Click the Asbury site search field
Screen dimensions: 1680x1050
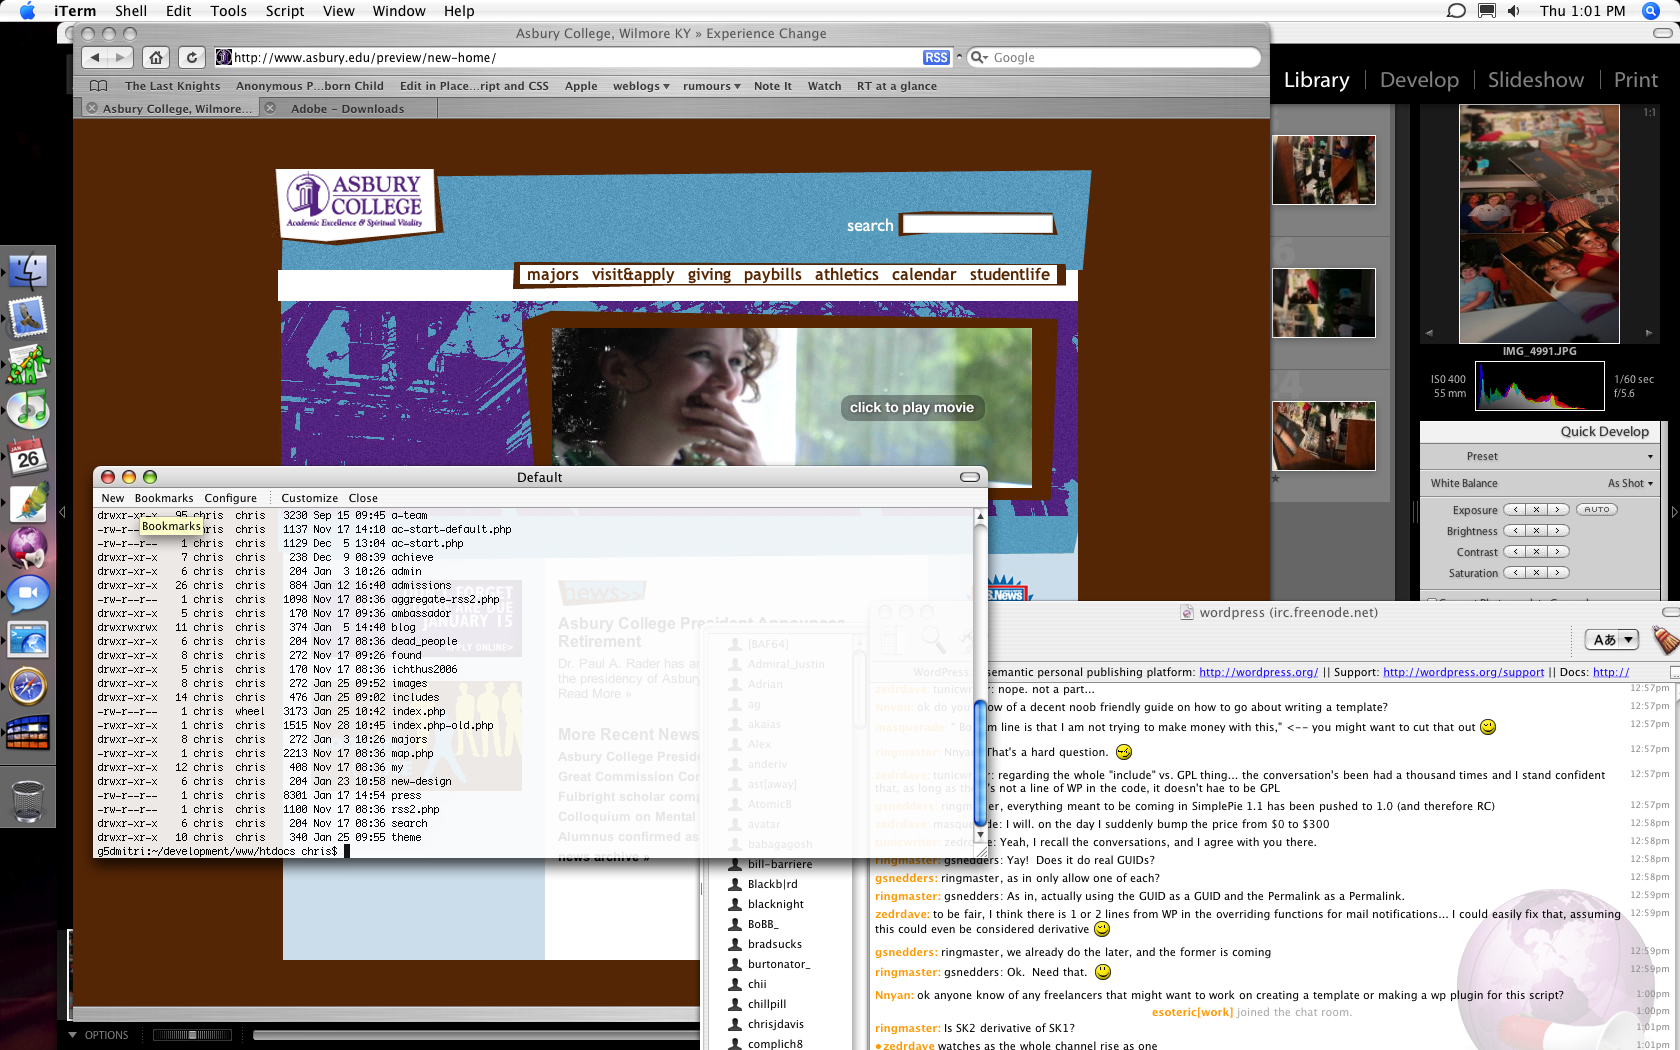coord(978,224)
